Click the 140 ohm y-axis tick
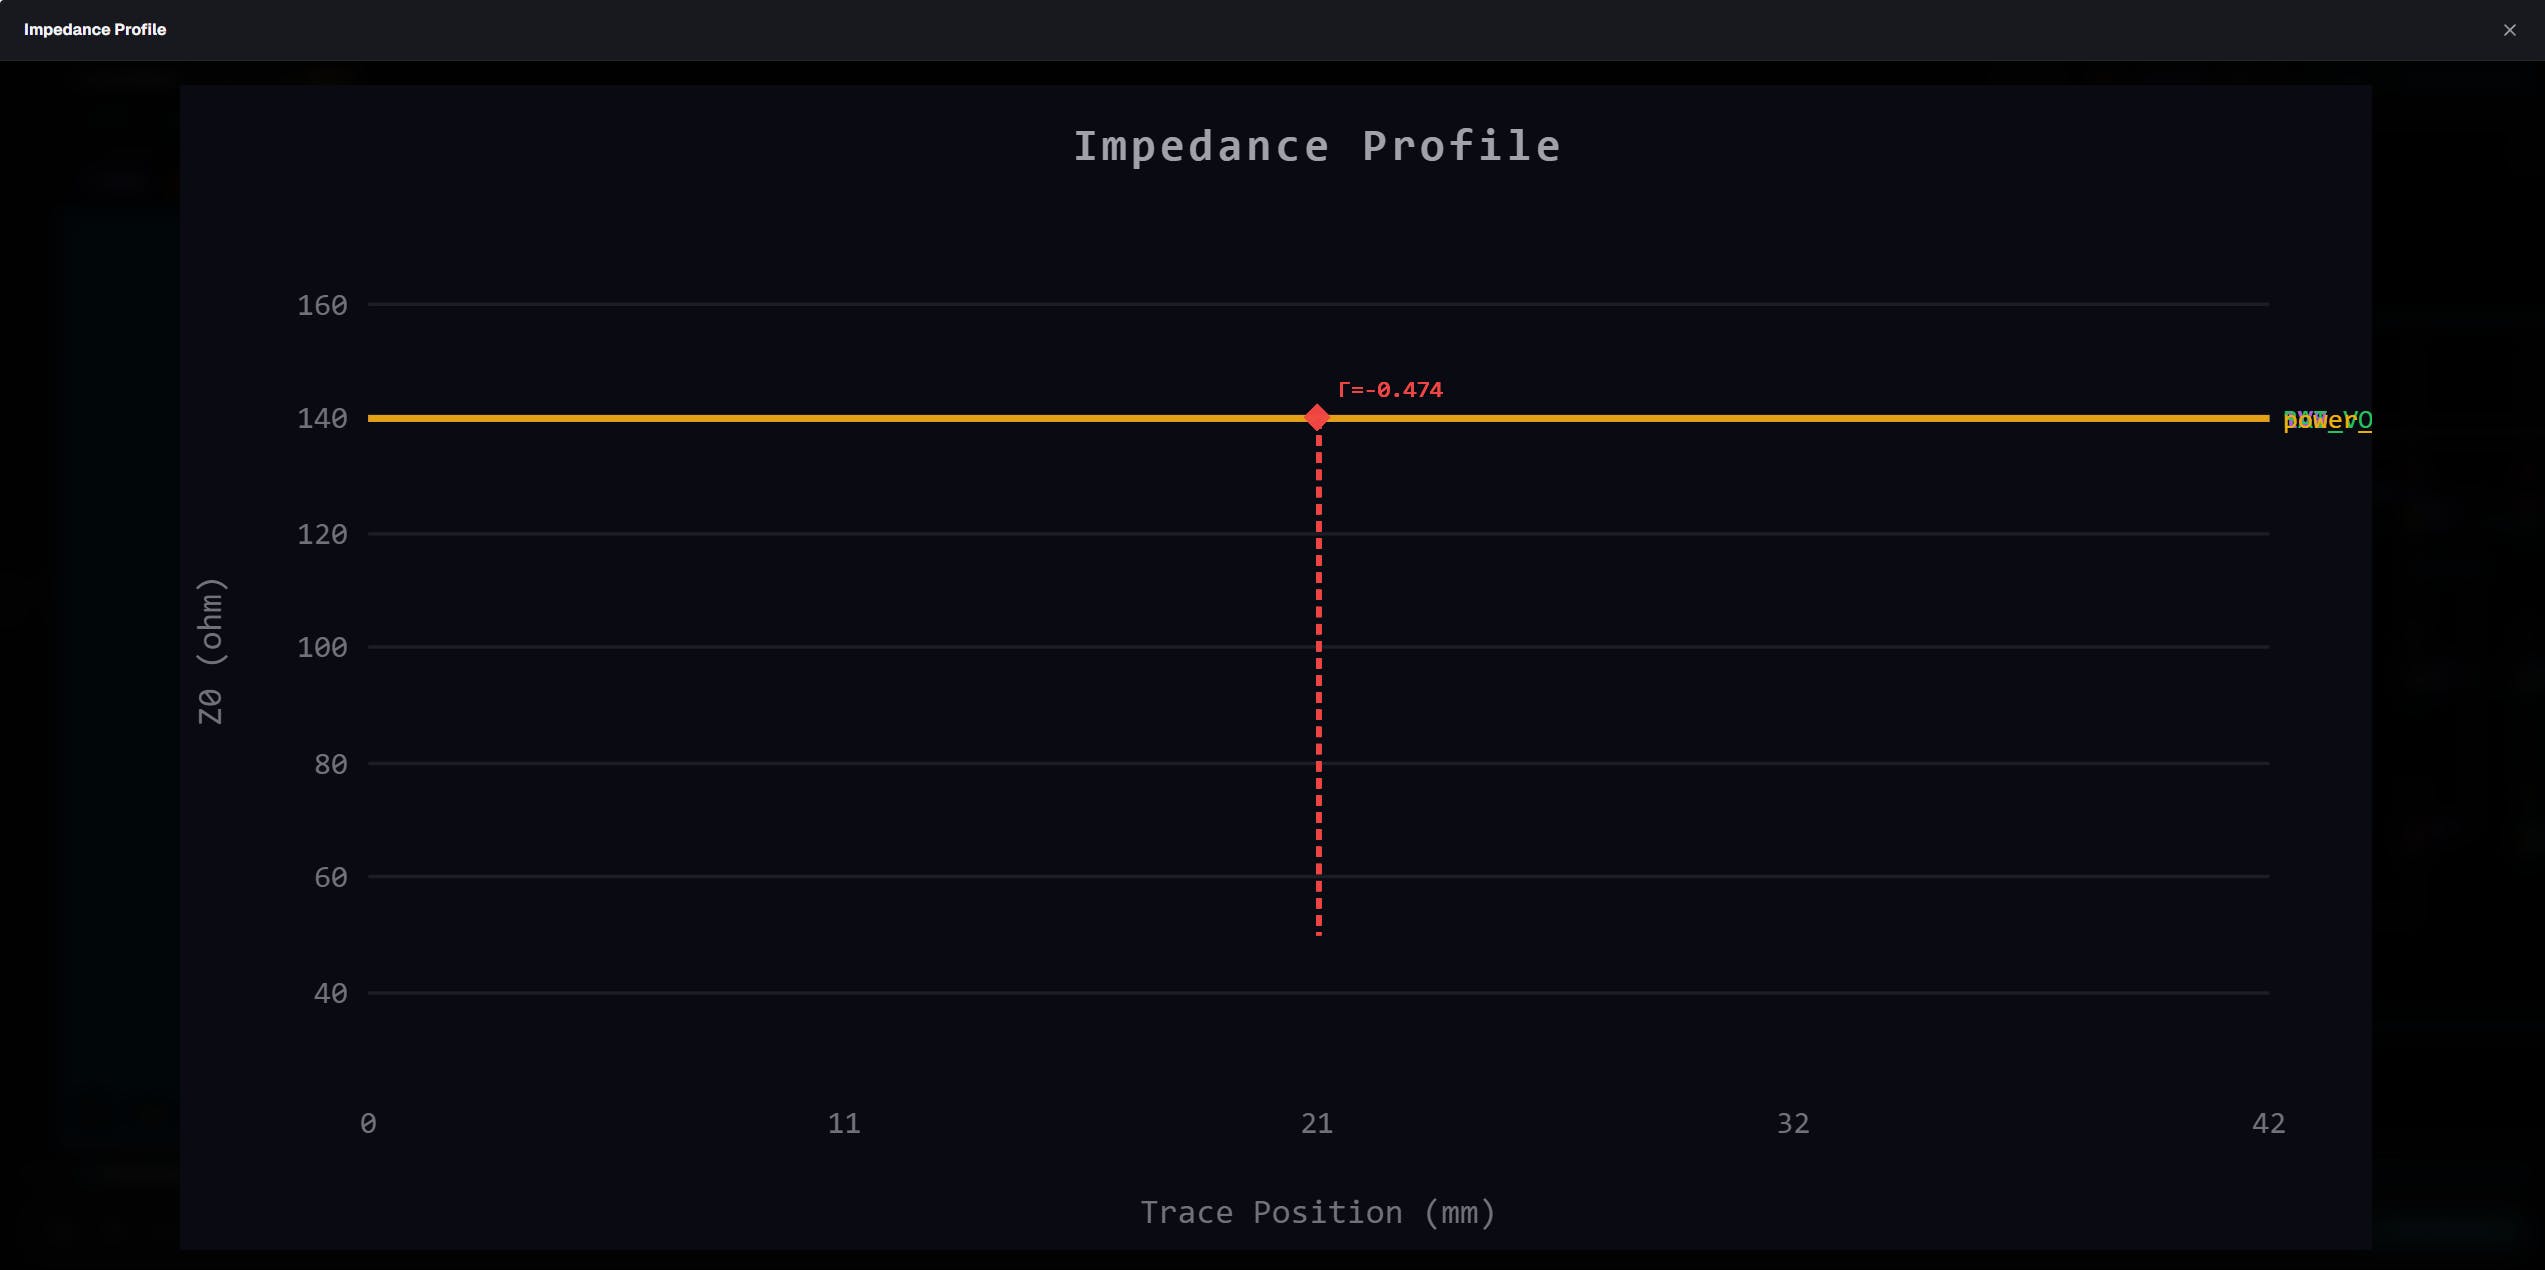The image size is (2545, 1270). coord(322,418)
